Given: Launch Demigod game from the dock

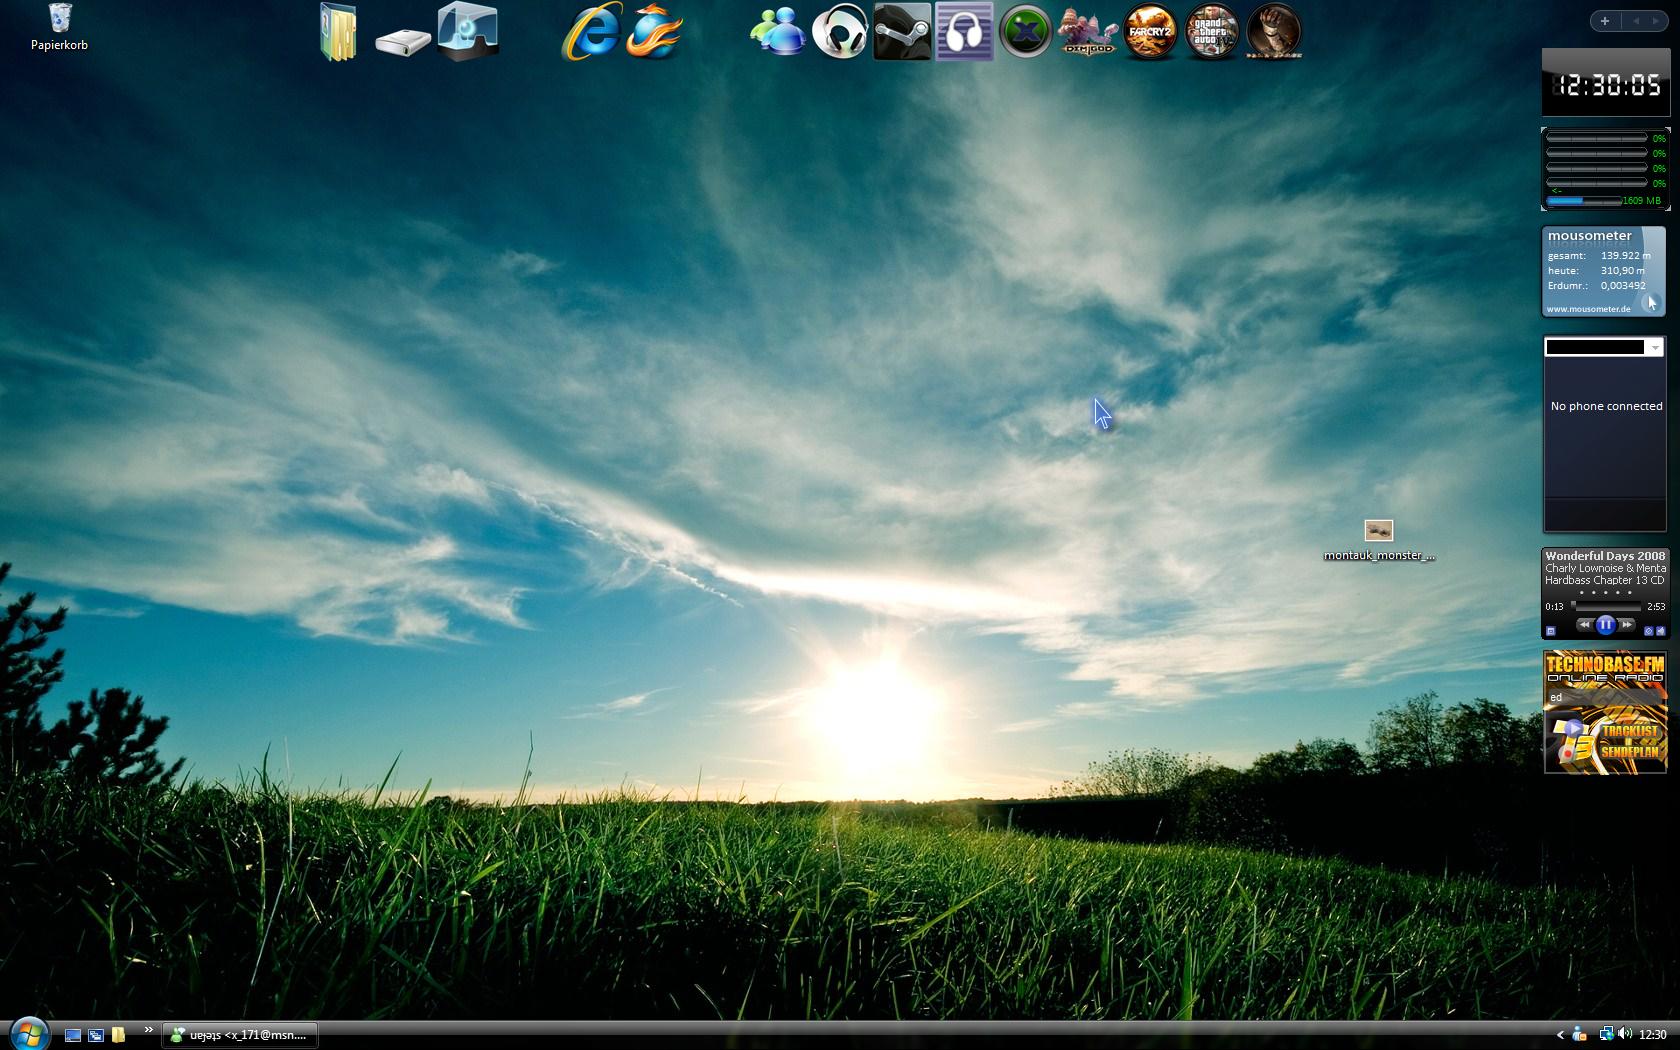Looking at the screenshot, I should click(1088, 32).
